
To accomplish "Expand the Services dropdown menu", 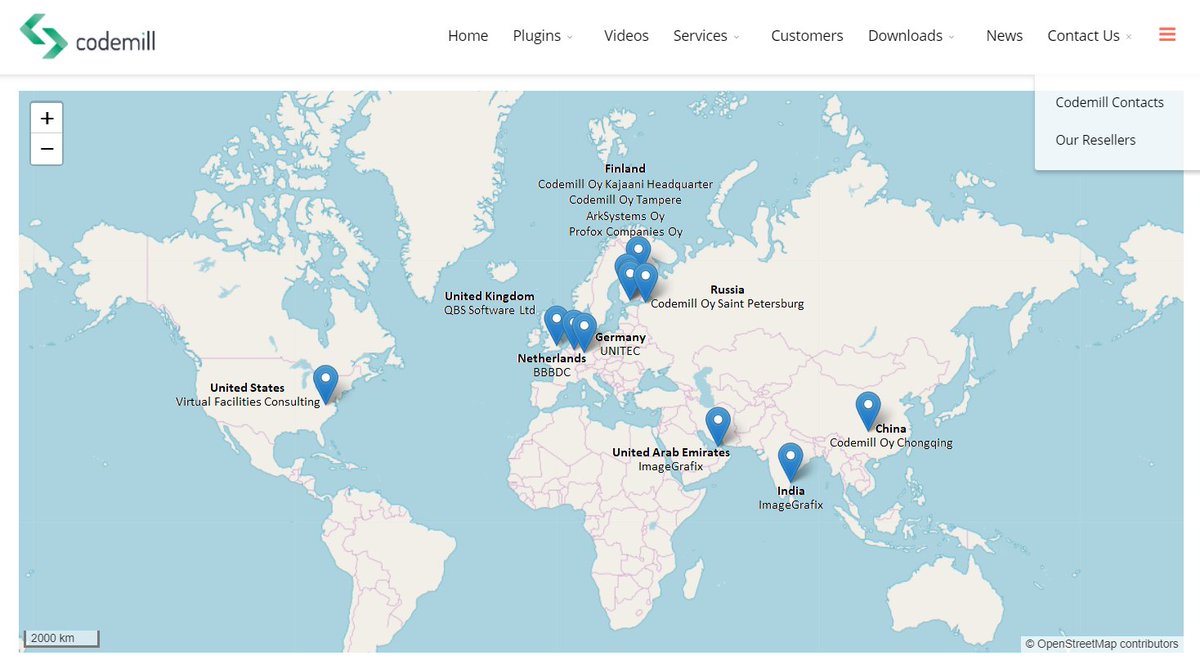I will pyautogui.click(x=706, y=36).
